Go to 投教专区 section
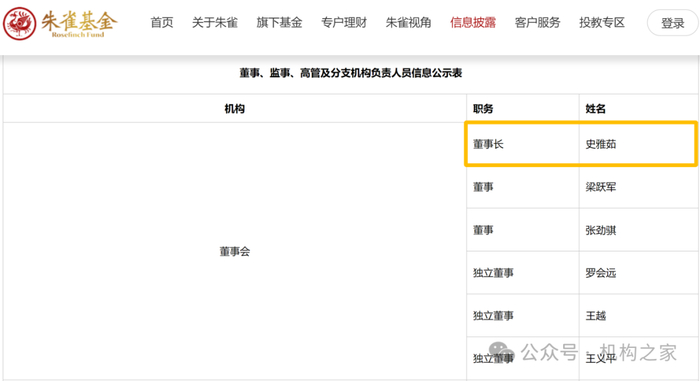Screen dimensions: 700x381 602,22
